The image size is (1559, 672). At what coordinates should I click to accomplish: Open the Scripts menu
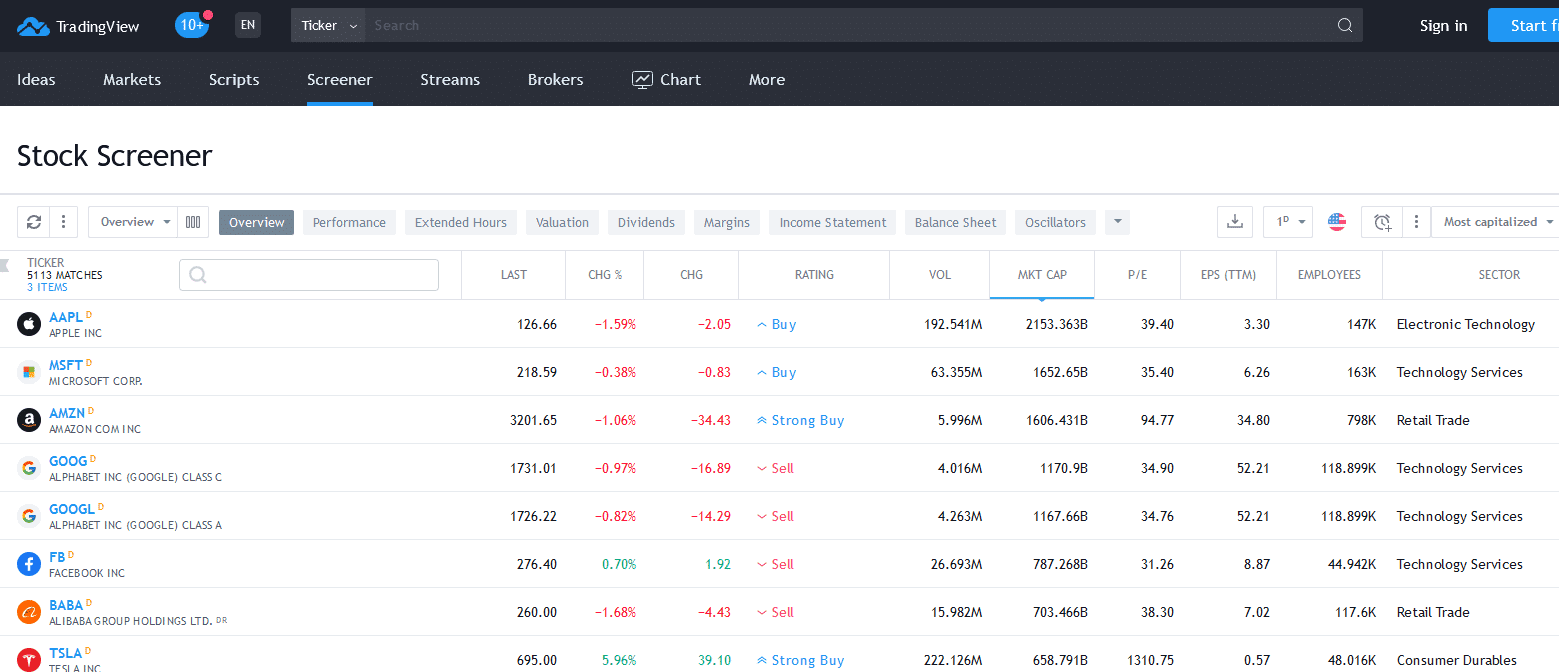coord(234,80)
